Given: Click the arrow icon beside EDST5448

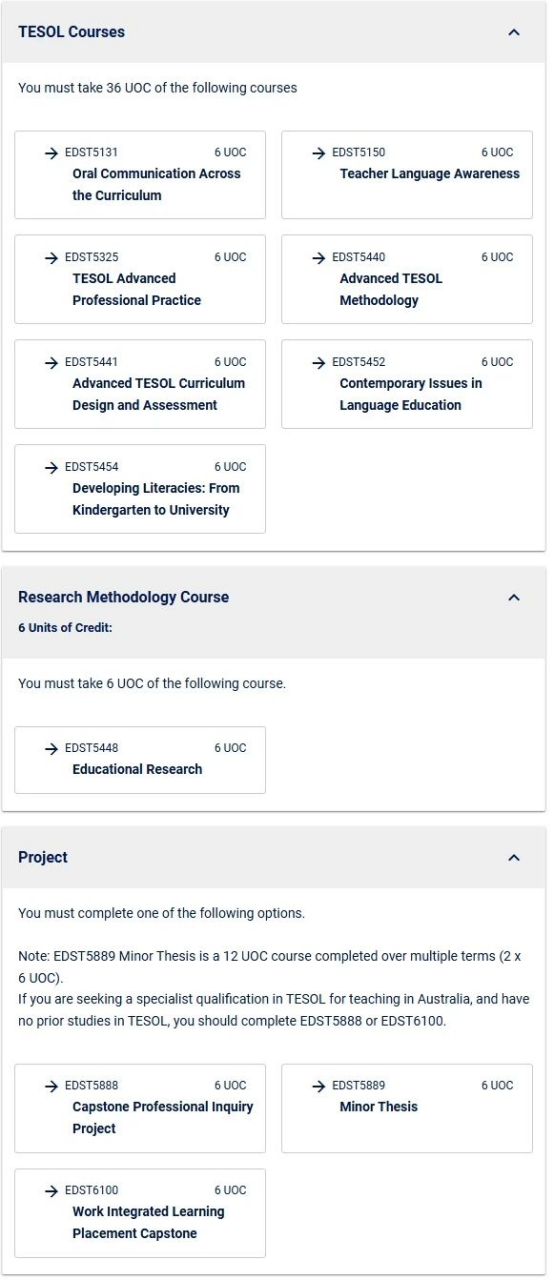Looking at the screenshot, I should click(51, 749).
